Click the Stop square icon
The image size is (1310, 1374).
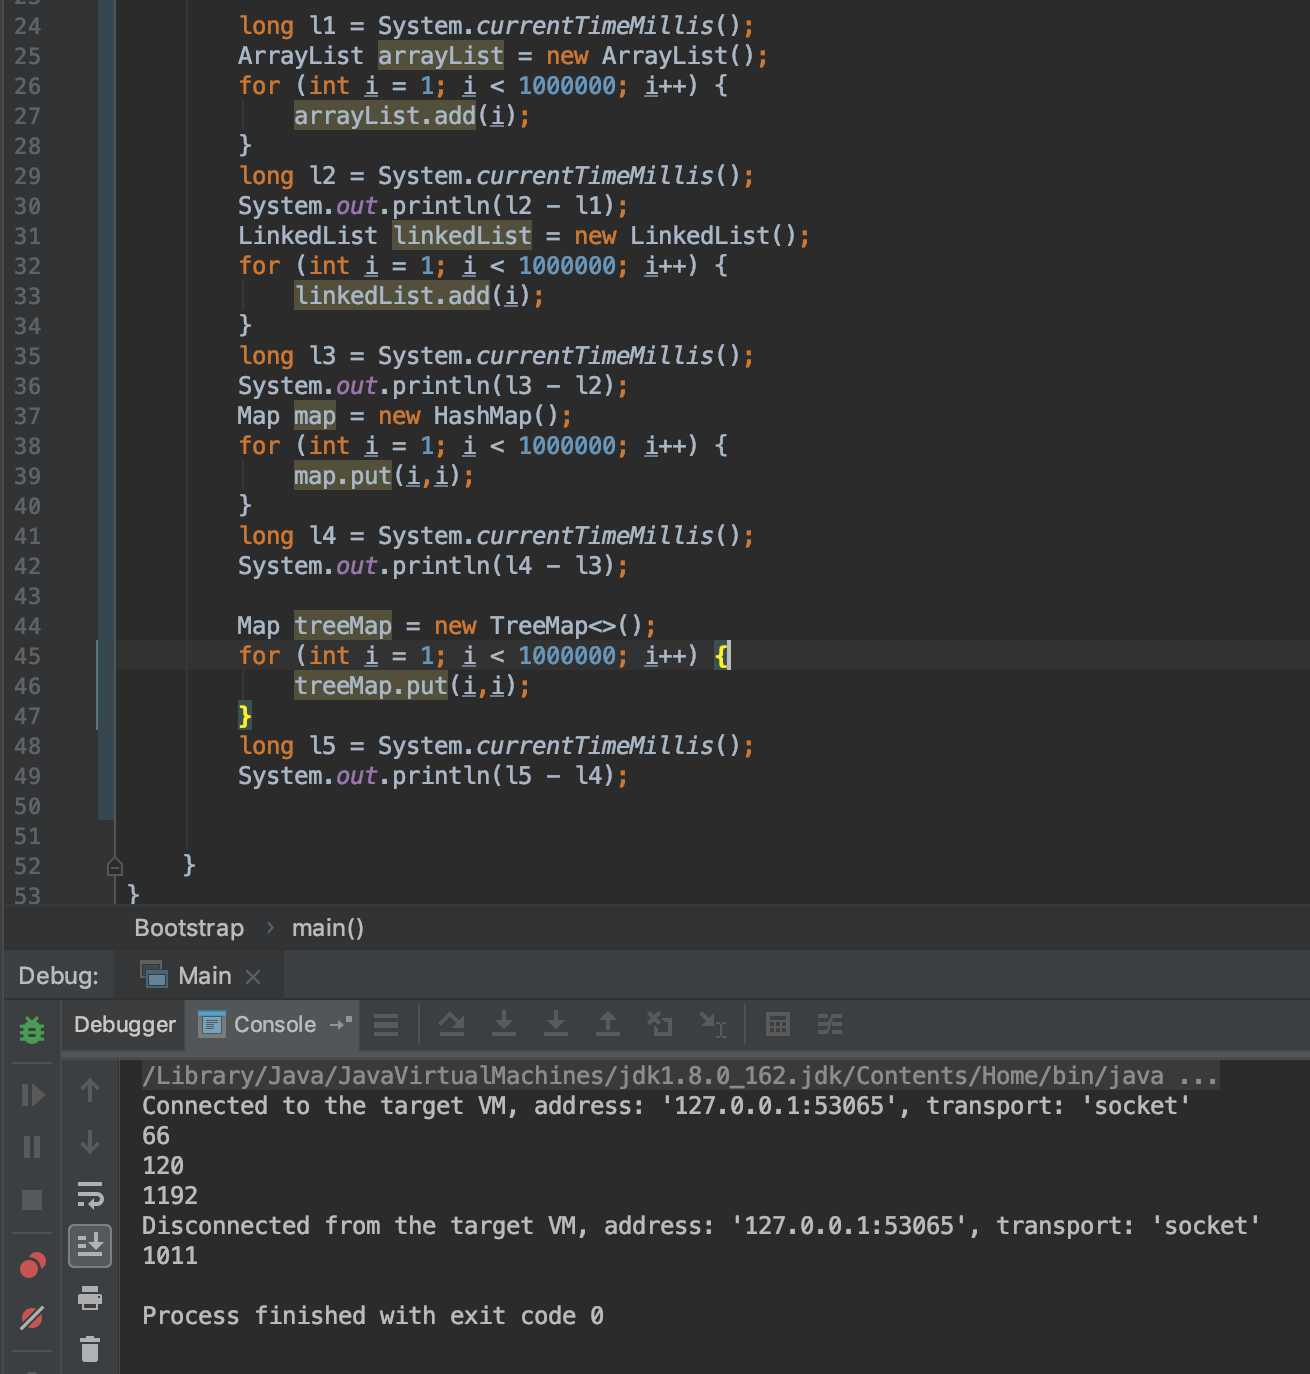click(32, 1199)
